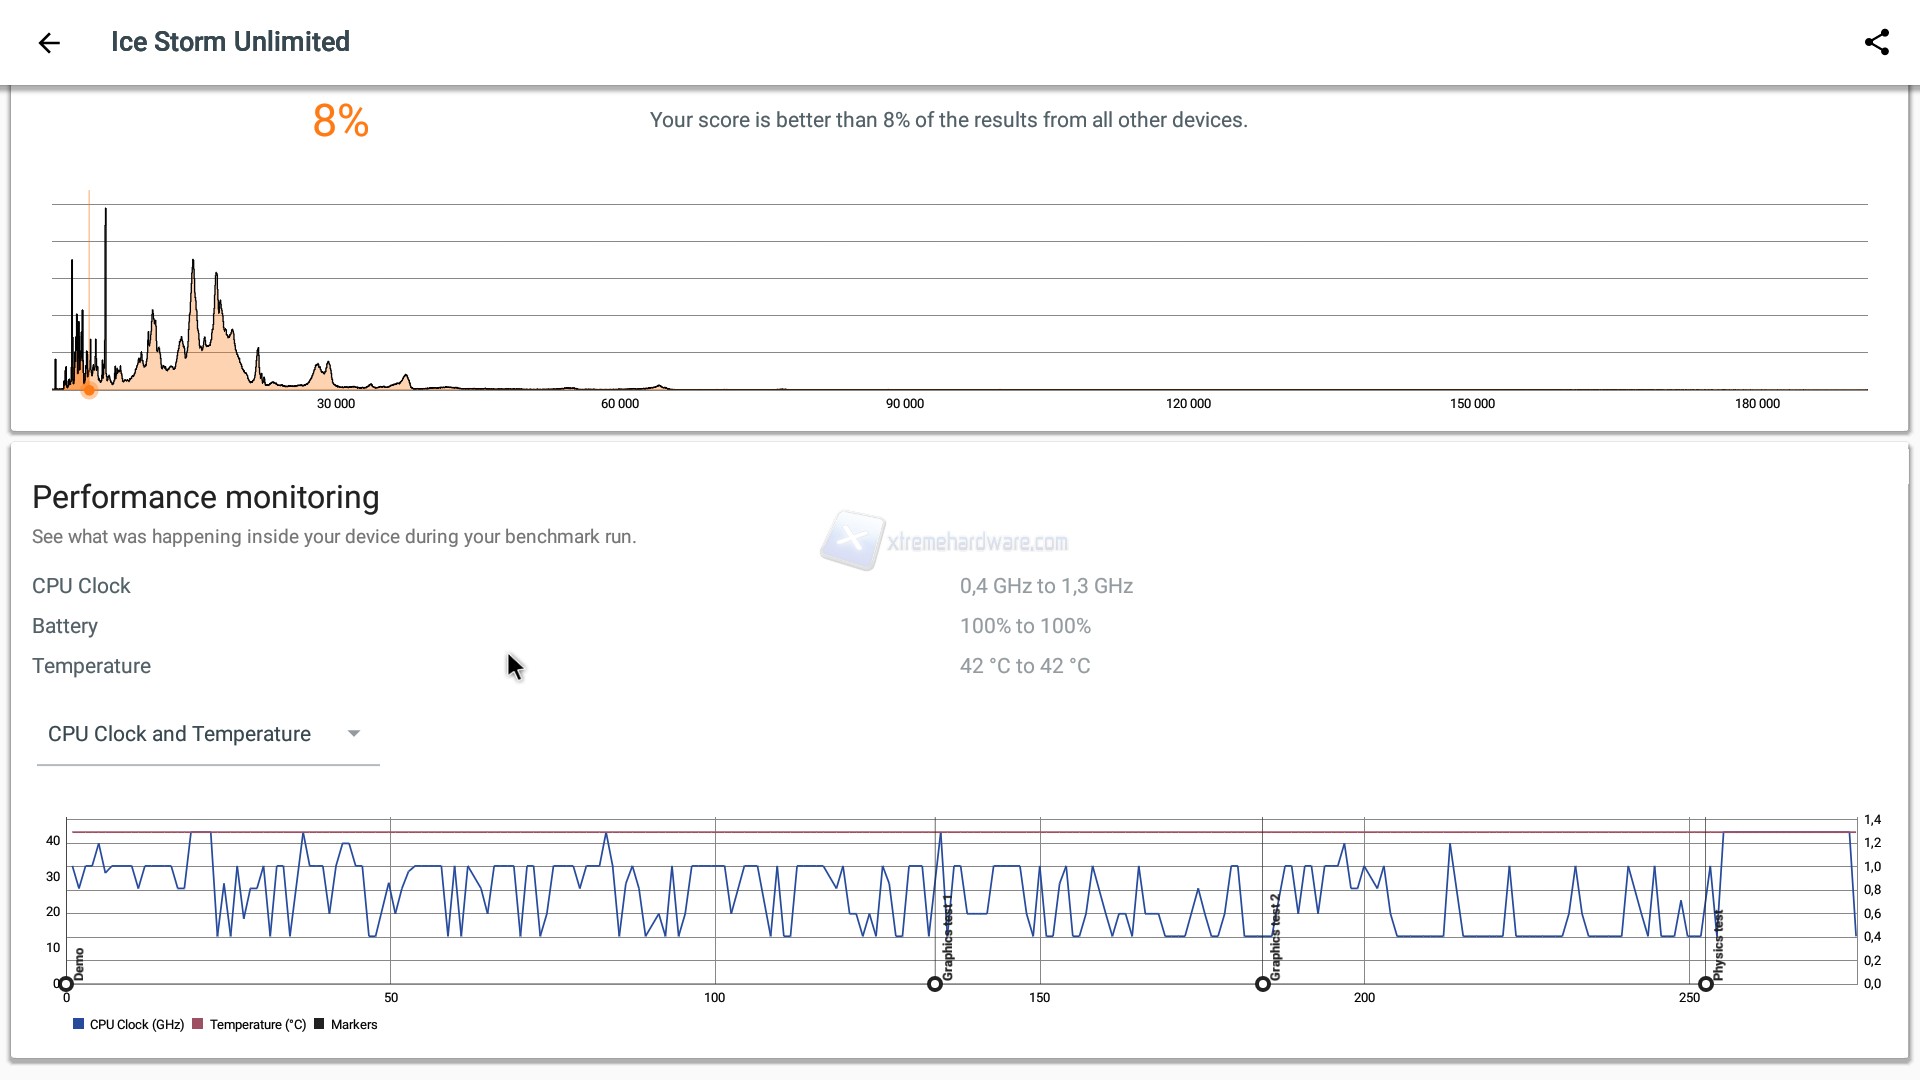Toggle CPU Clock (GHz) legend label
1920x1080 pixels.
click(137, 1024)
